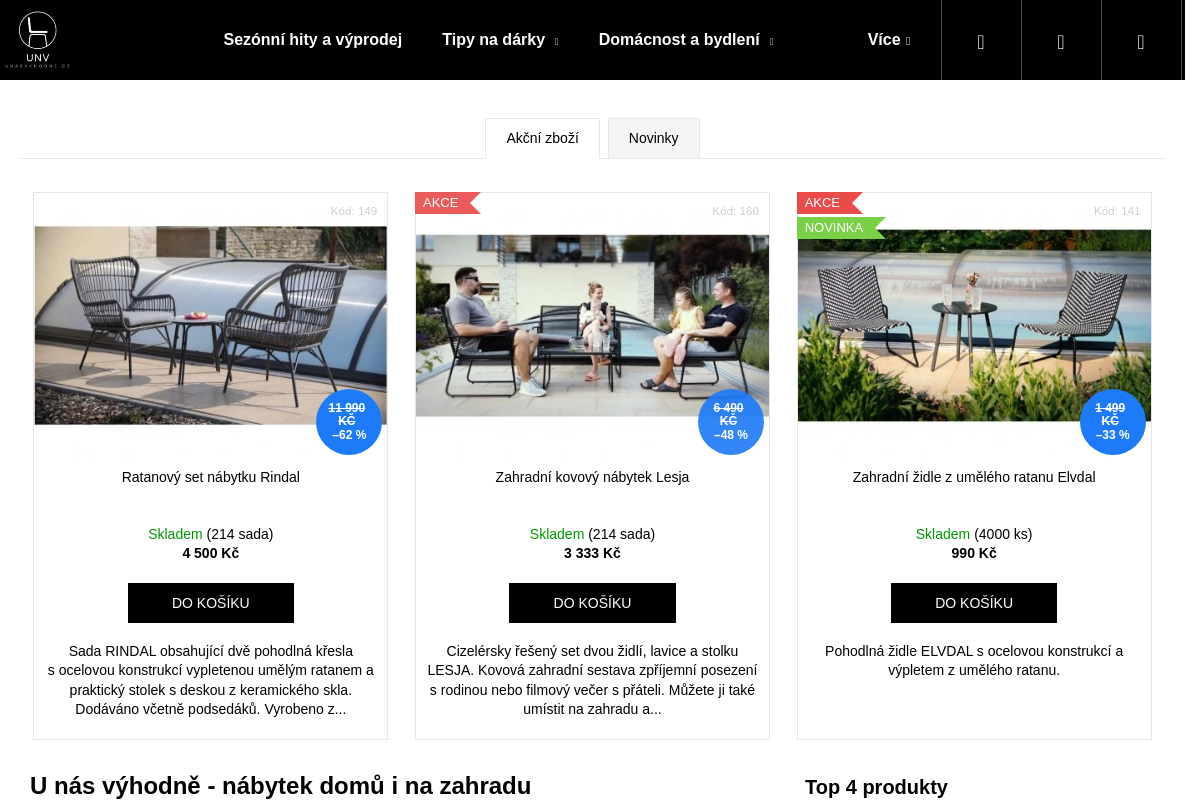Click the header icon right after Více

(981, 40)
